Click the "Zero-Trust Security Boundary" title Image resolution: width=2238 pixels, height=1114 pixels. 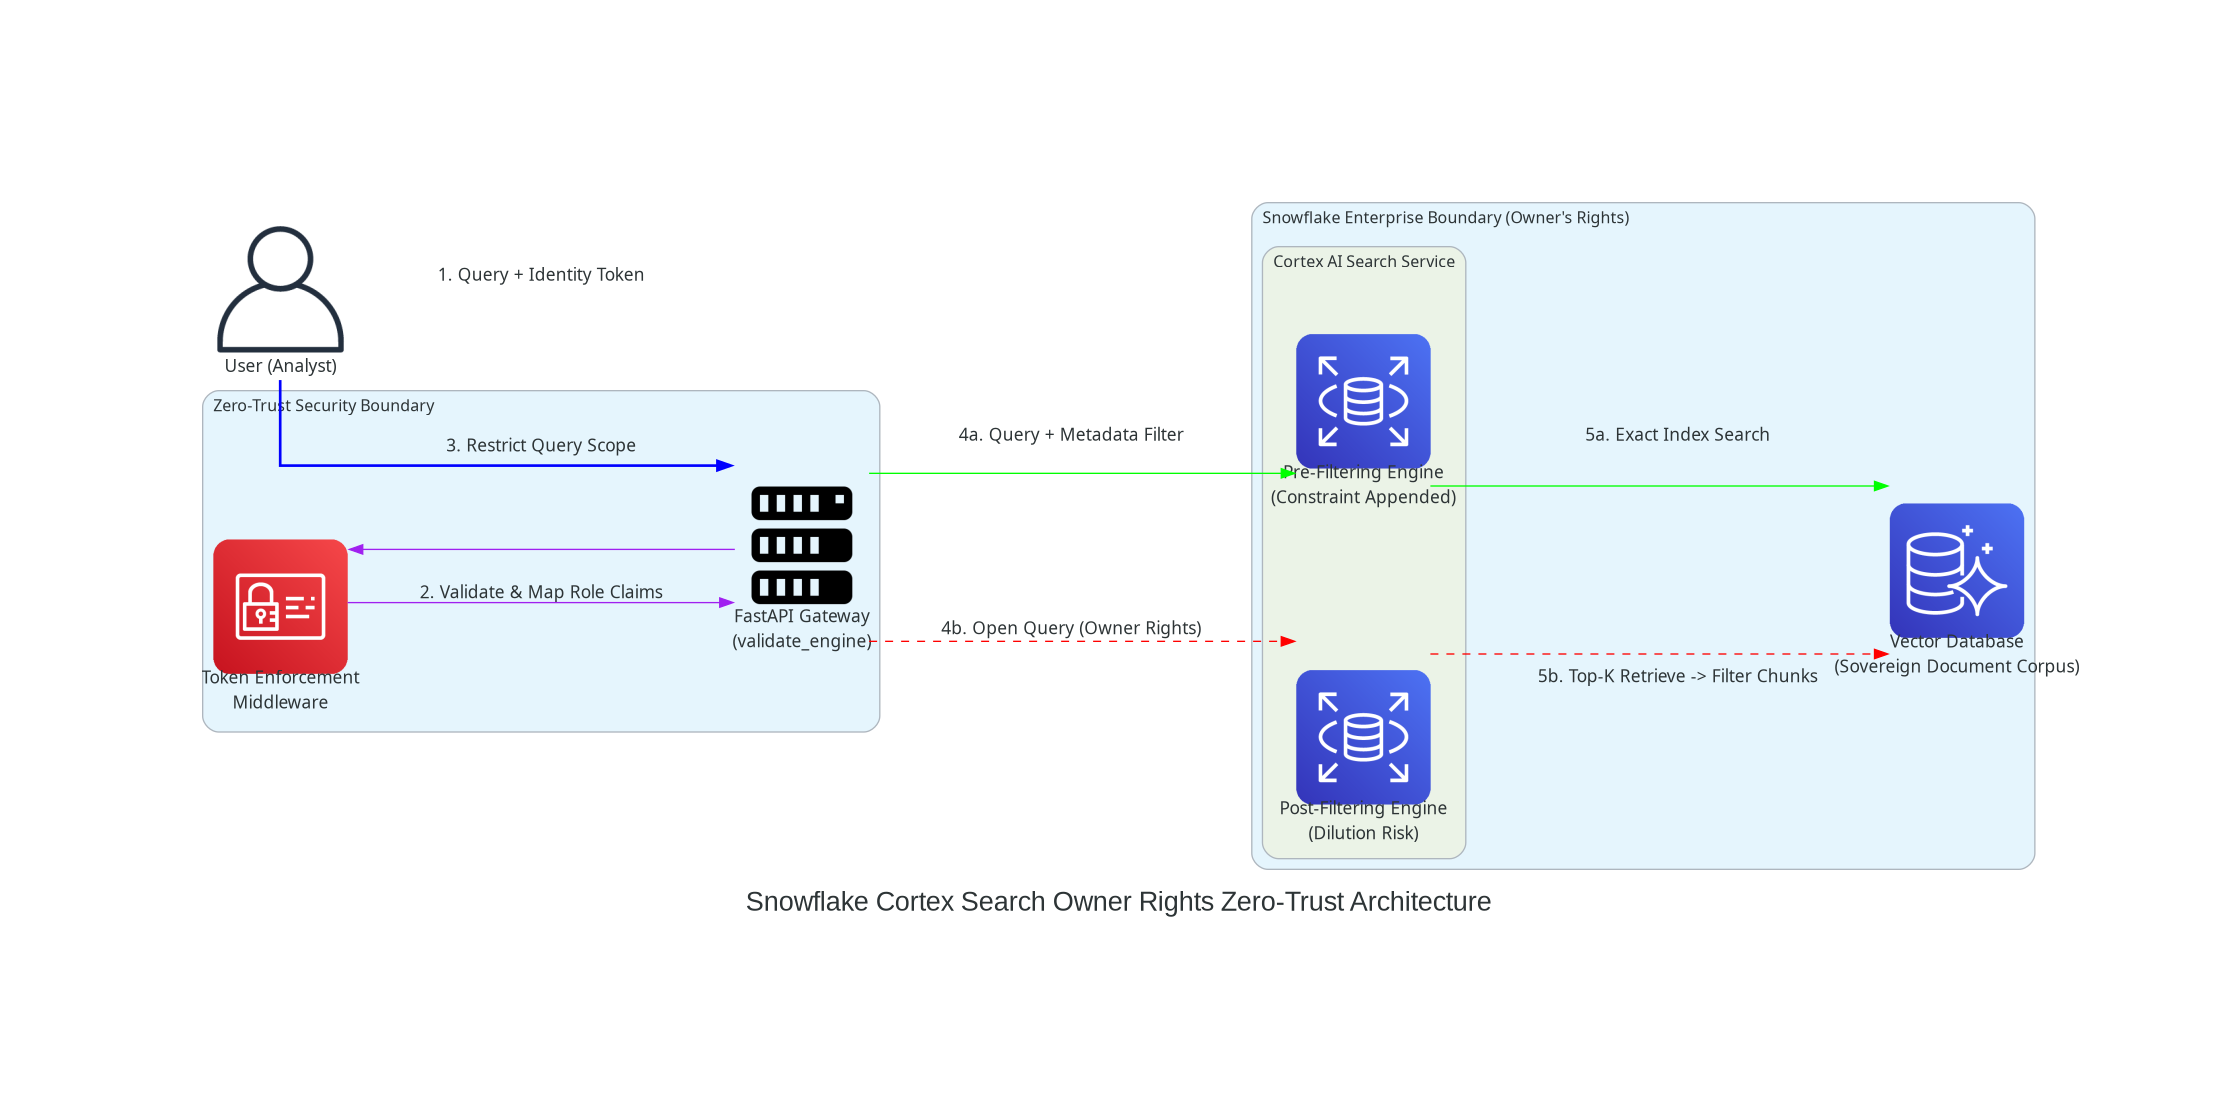(324, 406)
